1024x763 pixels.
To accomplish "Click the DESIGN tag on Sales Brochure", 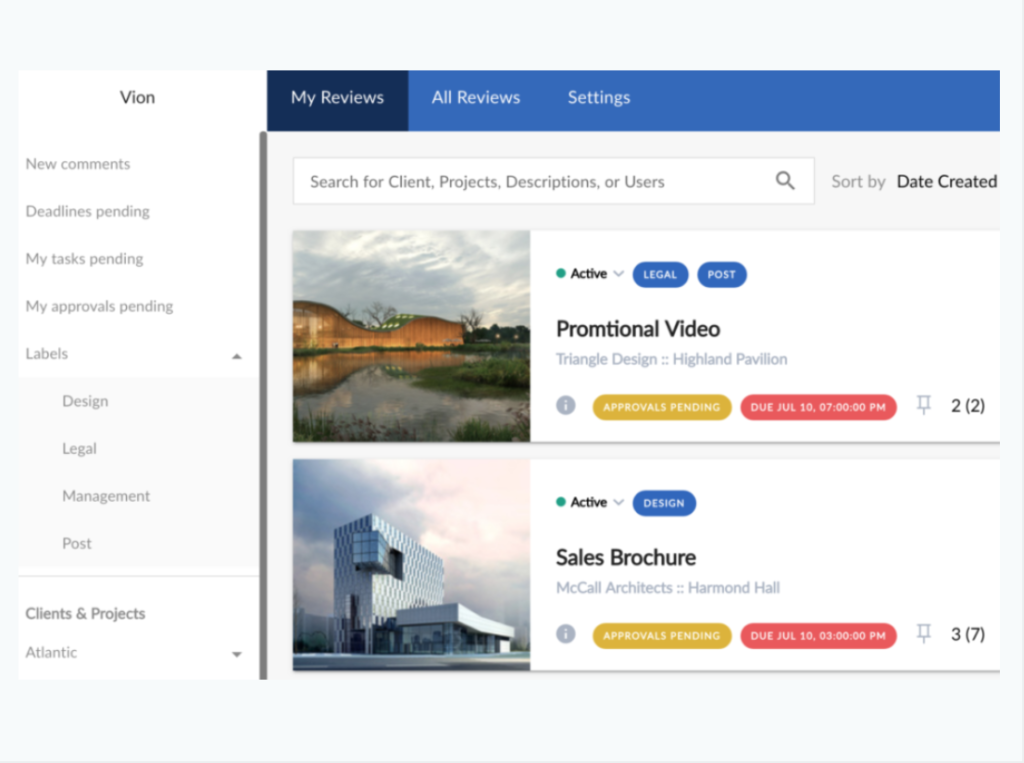I will tap(664, 502).
